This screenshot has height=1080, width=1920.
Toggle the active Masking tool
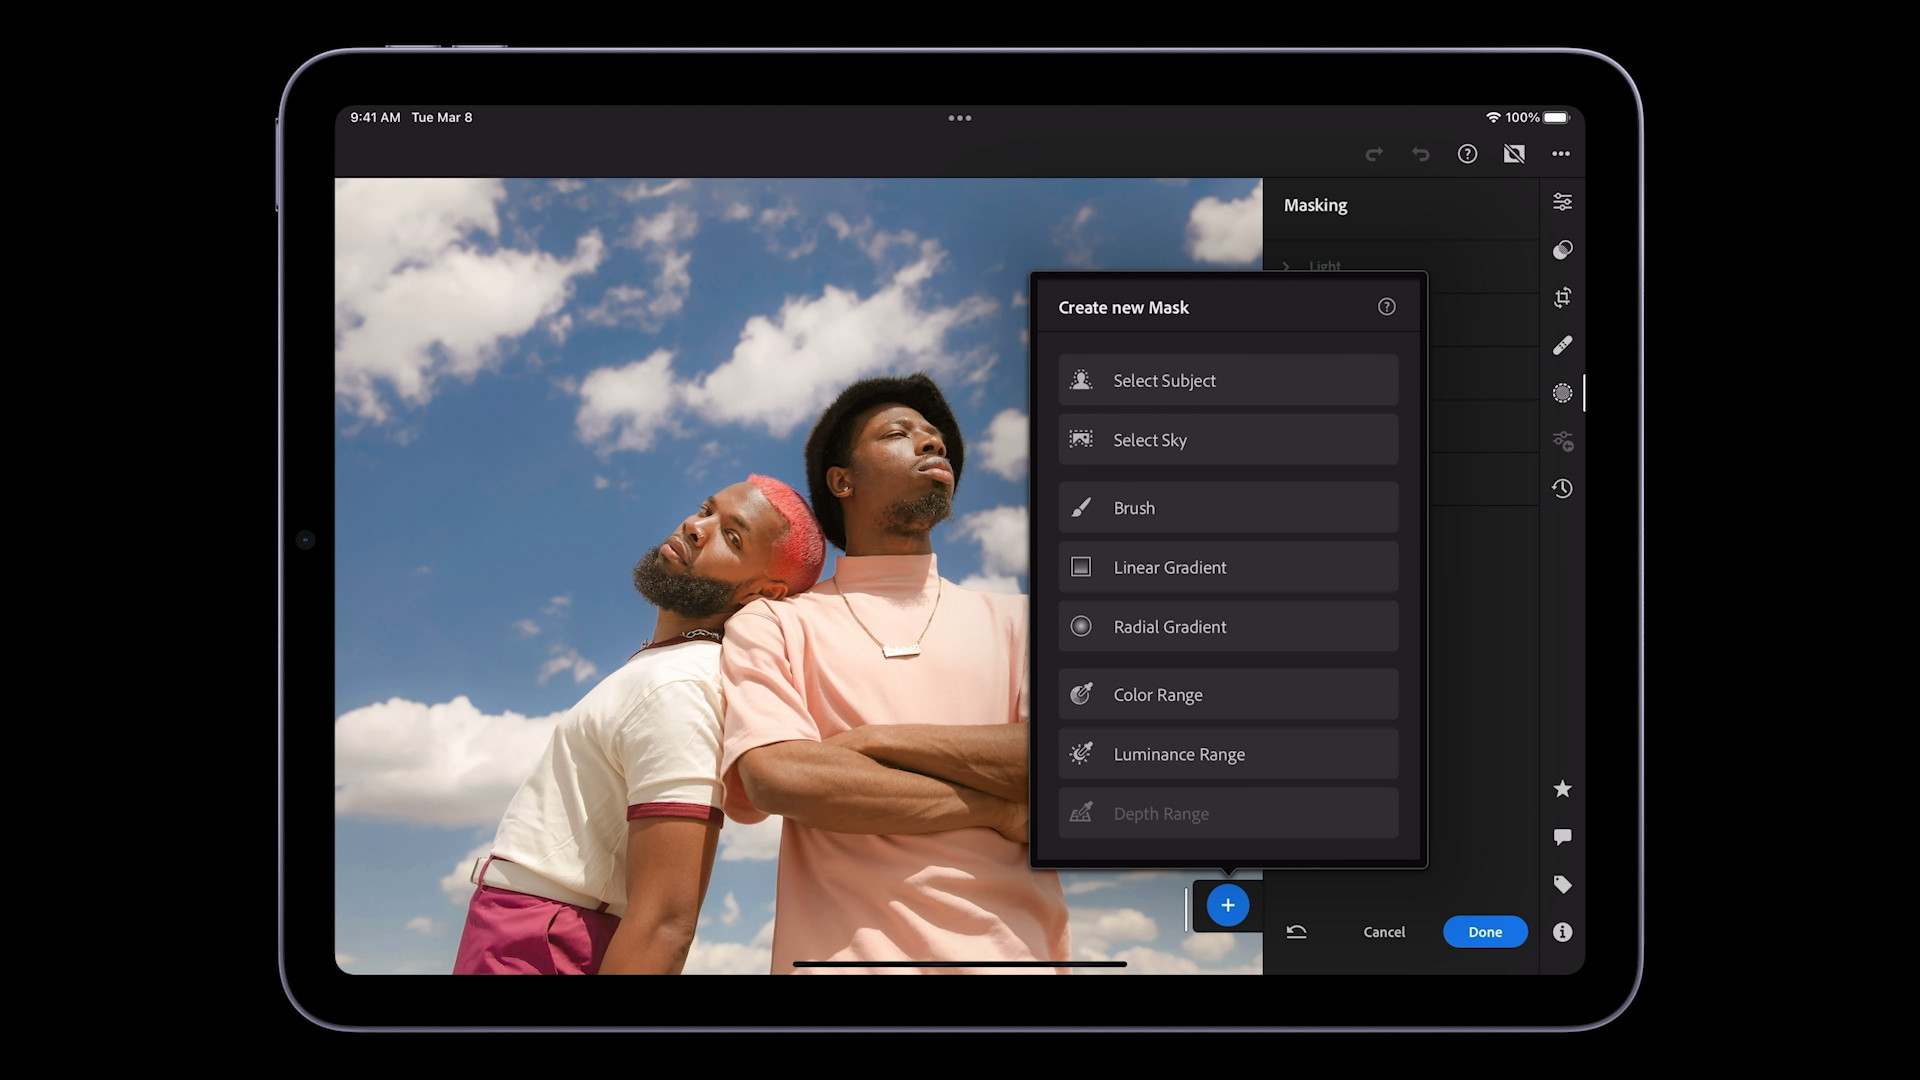(1563, 393)
